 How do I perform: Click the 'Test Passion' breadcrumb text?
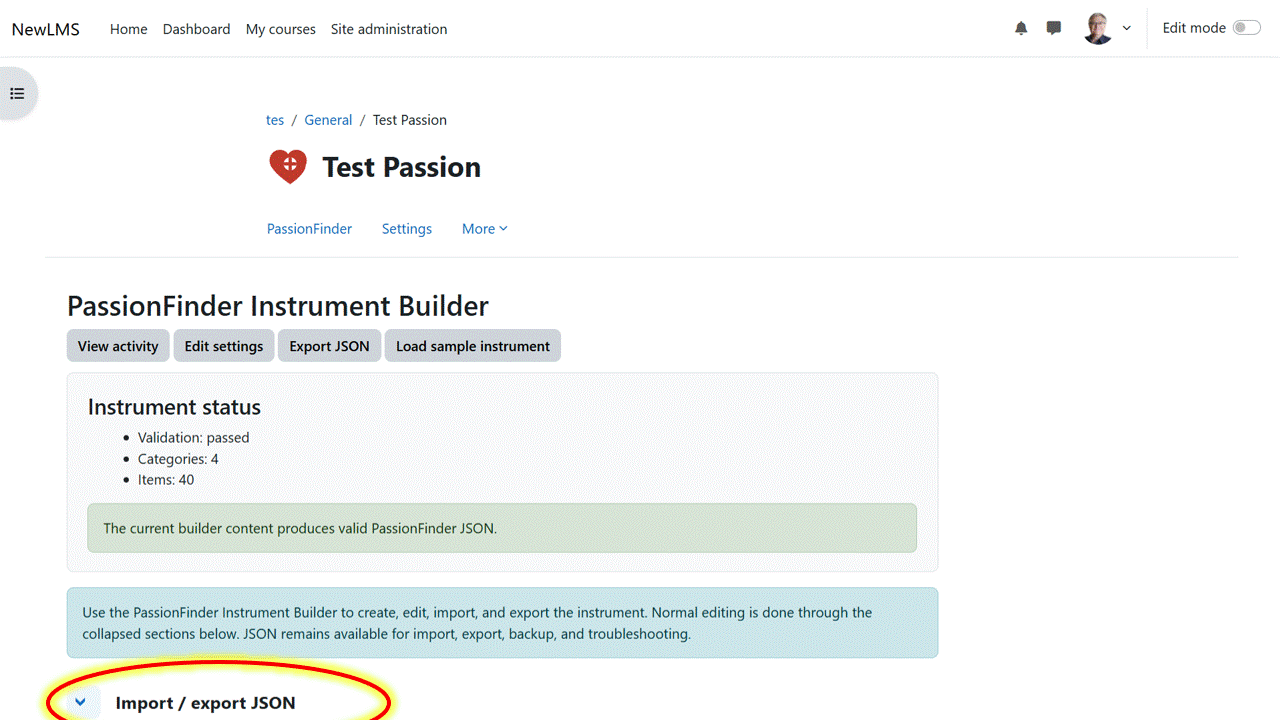pyautogui.click(x=410, y=120)
